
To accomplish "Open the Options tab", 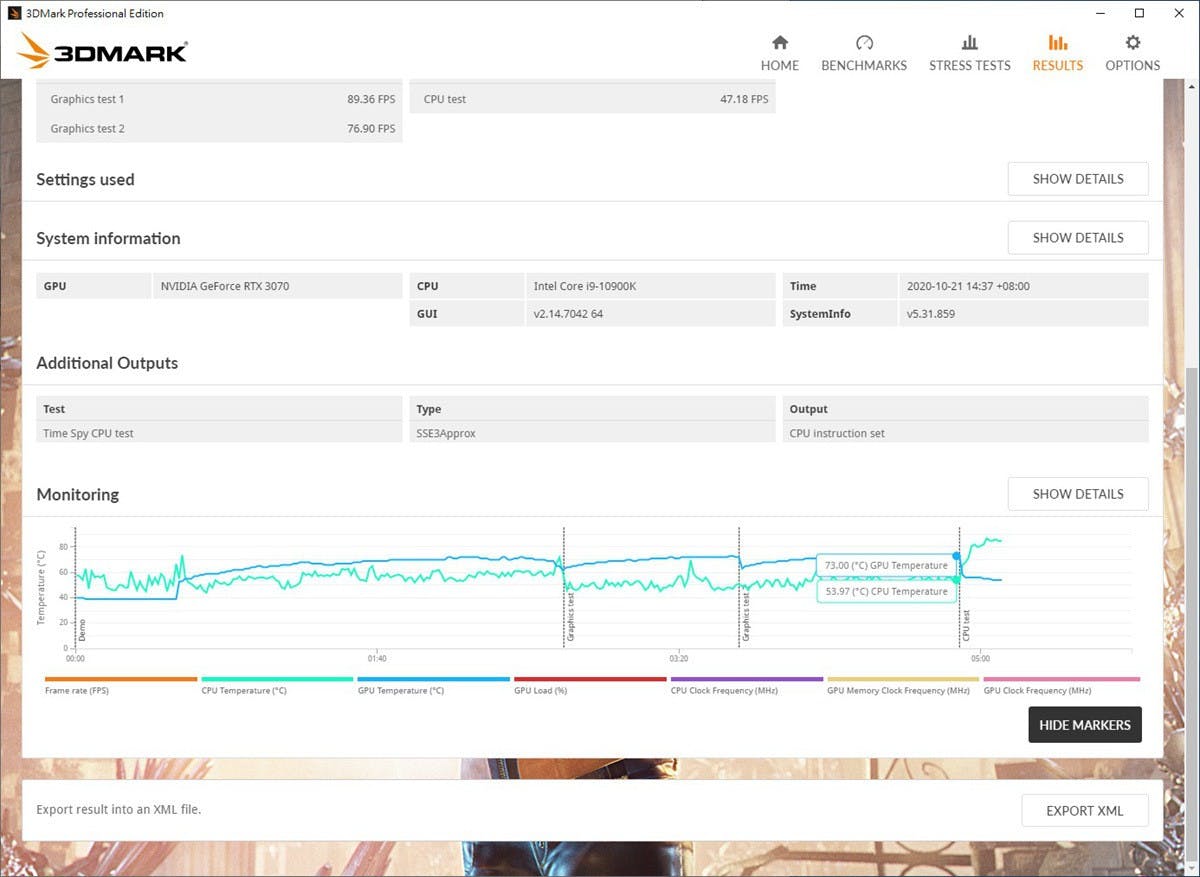I will [x=1132, y=53].
